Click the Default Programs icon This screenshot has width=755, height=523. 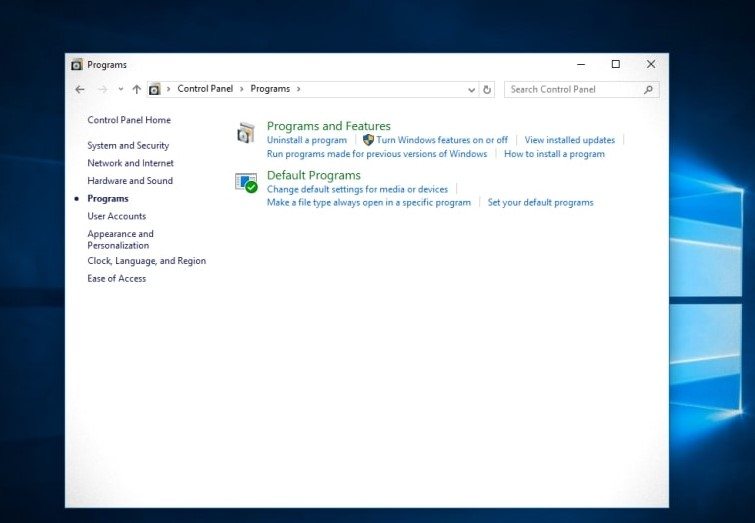(x=246, y=182)
